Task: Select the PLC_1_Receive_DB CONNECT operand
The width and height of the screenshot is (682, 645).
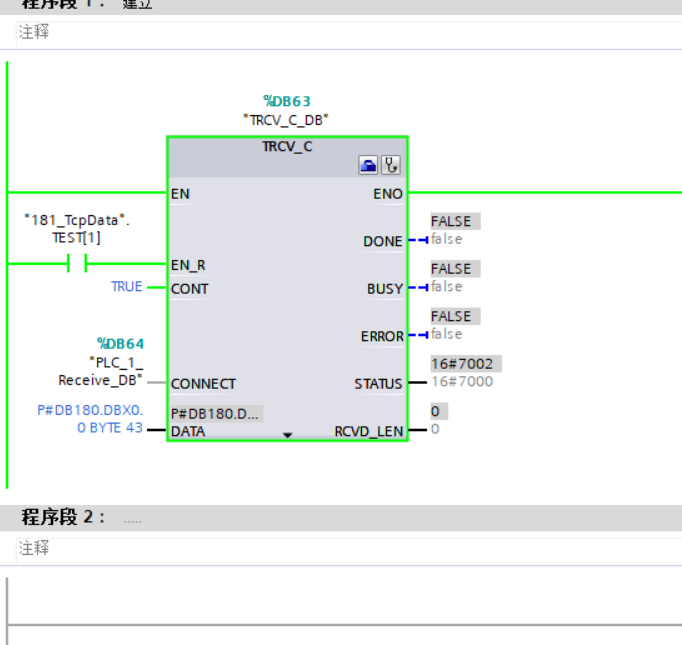Action: 100,371
